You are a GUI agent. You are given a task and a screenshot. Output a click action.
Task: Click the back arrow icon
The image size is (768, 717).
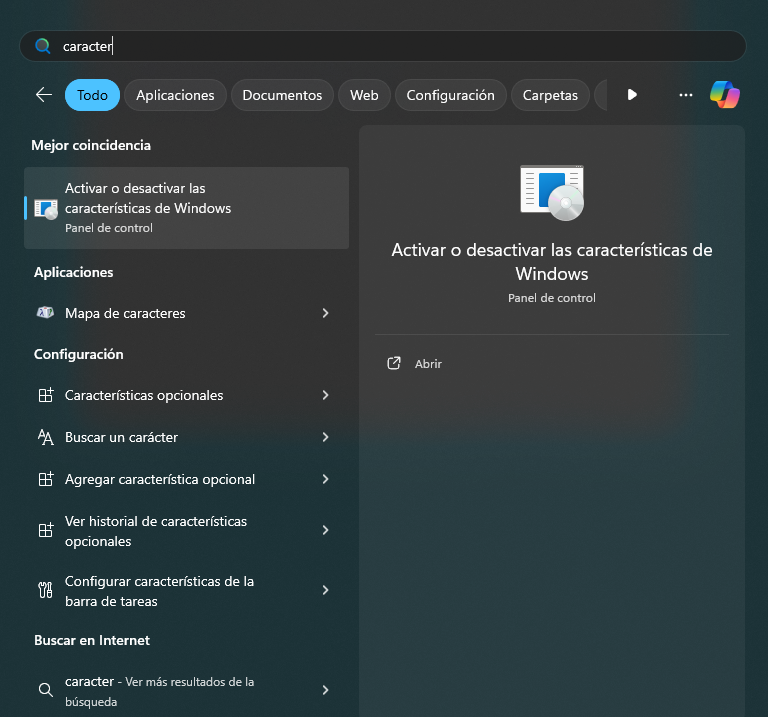[x=44, y=95]
